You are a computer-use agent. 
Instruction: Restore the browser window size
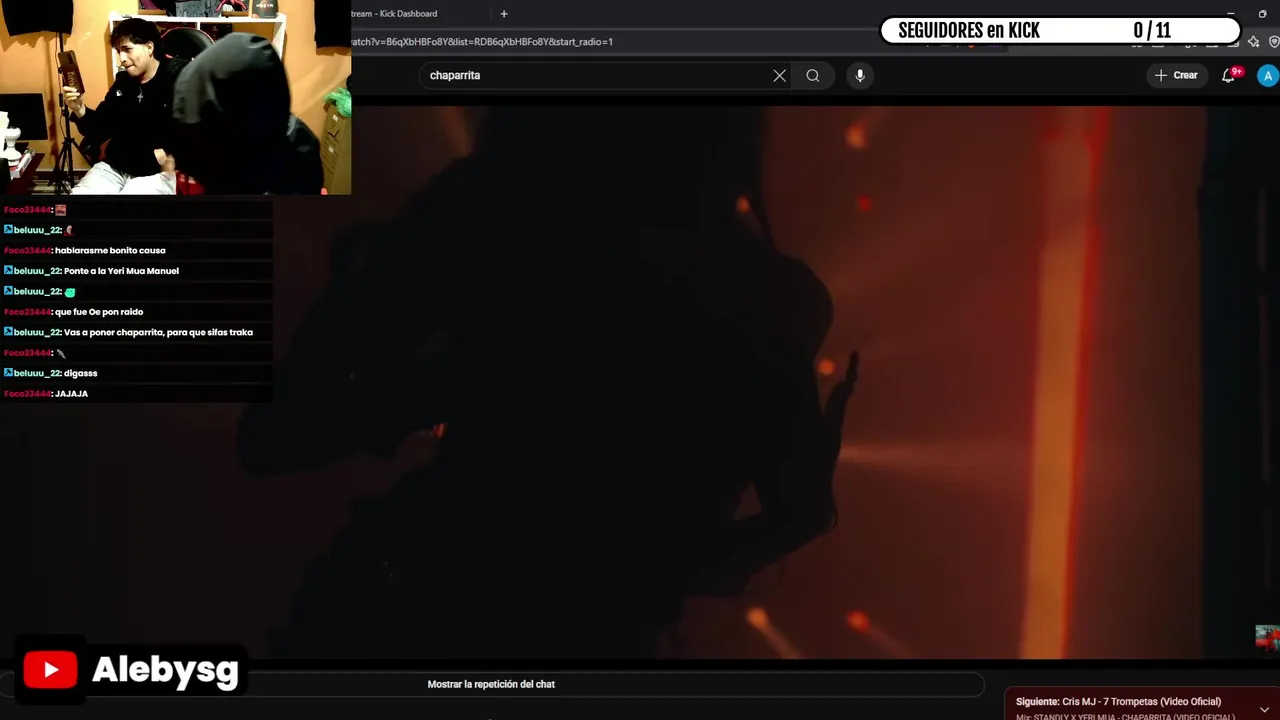(1262, 14)
